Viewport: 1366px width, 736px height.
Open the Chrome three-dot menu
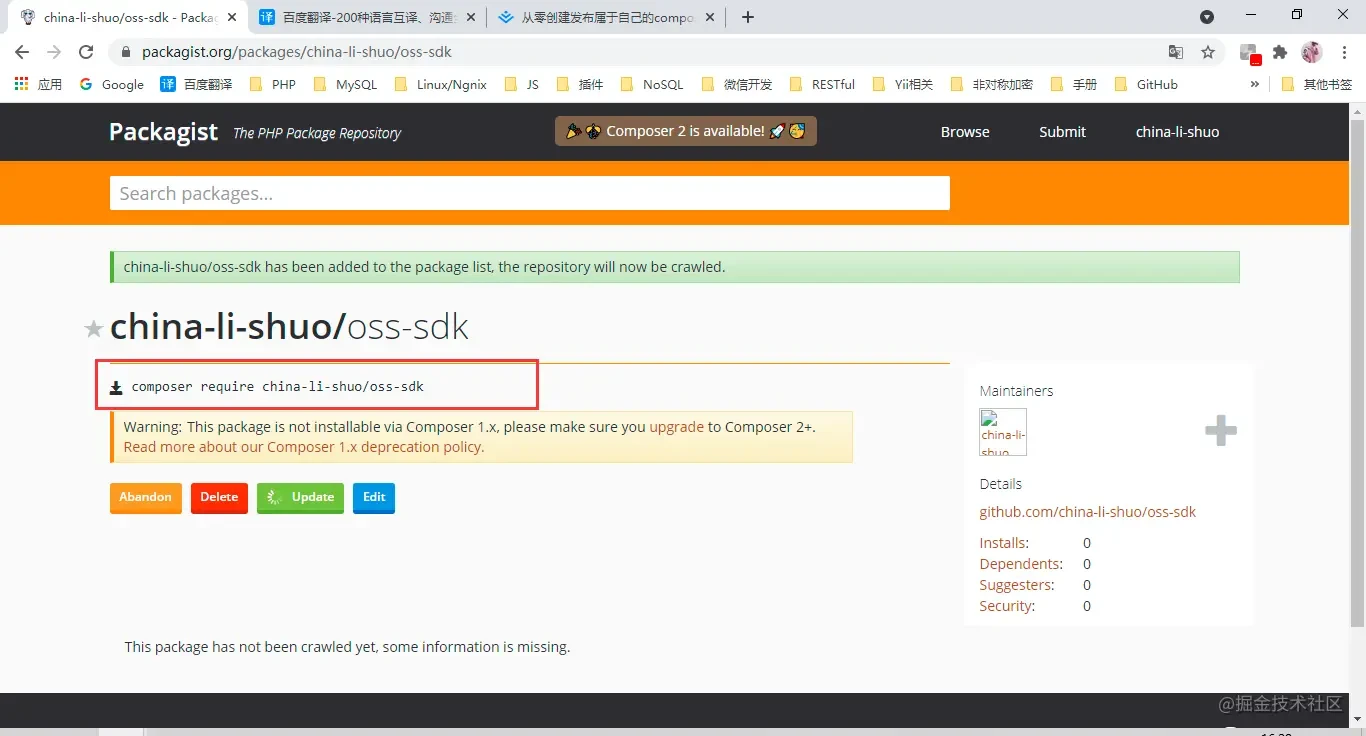point(1345,52)
